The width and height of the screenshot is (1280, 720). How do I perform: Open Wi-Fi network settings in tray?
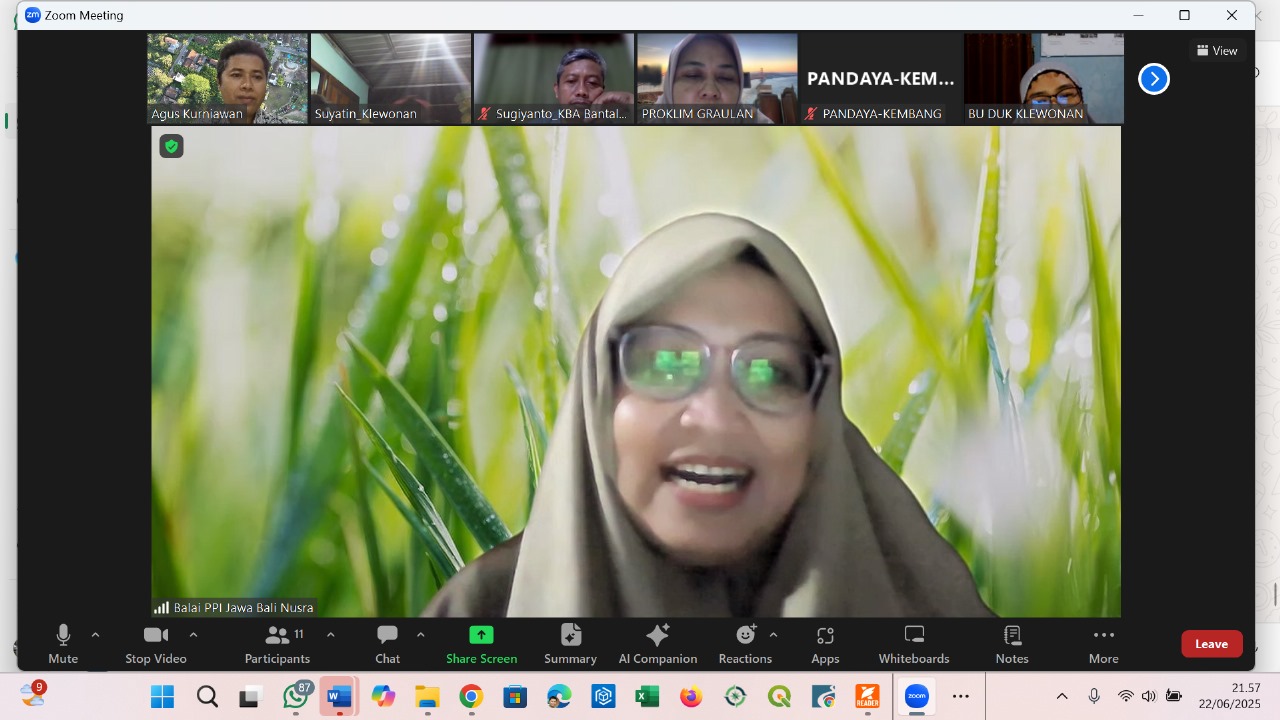pos(1126,696)
